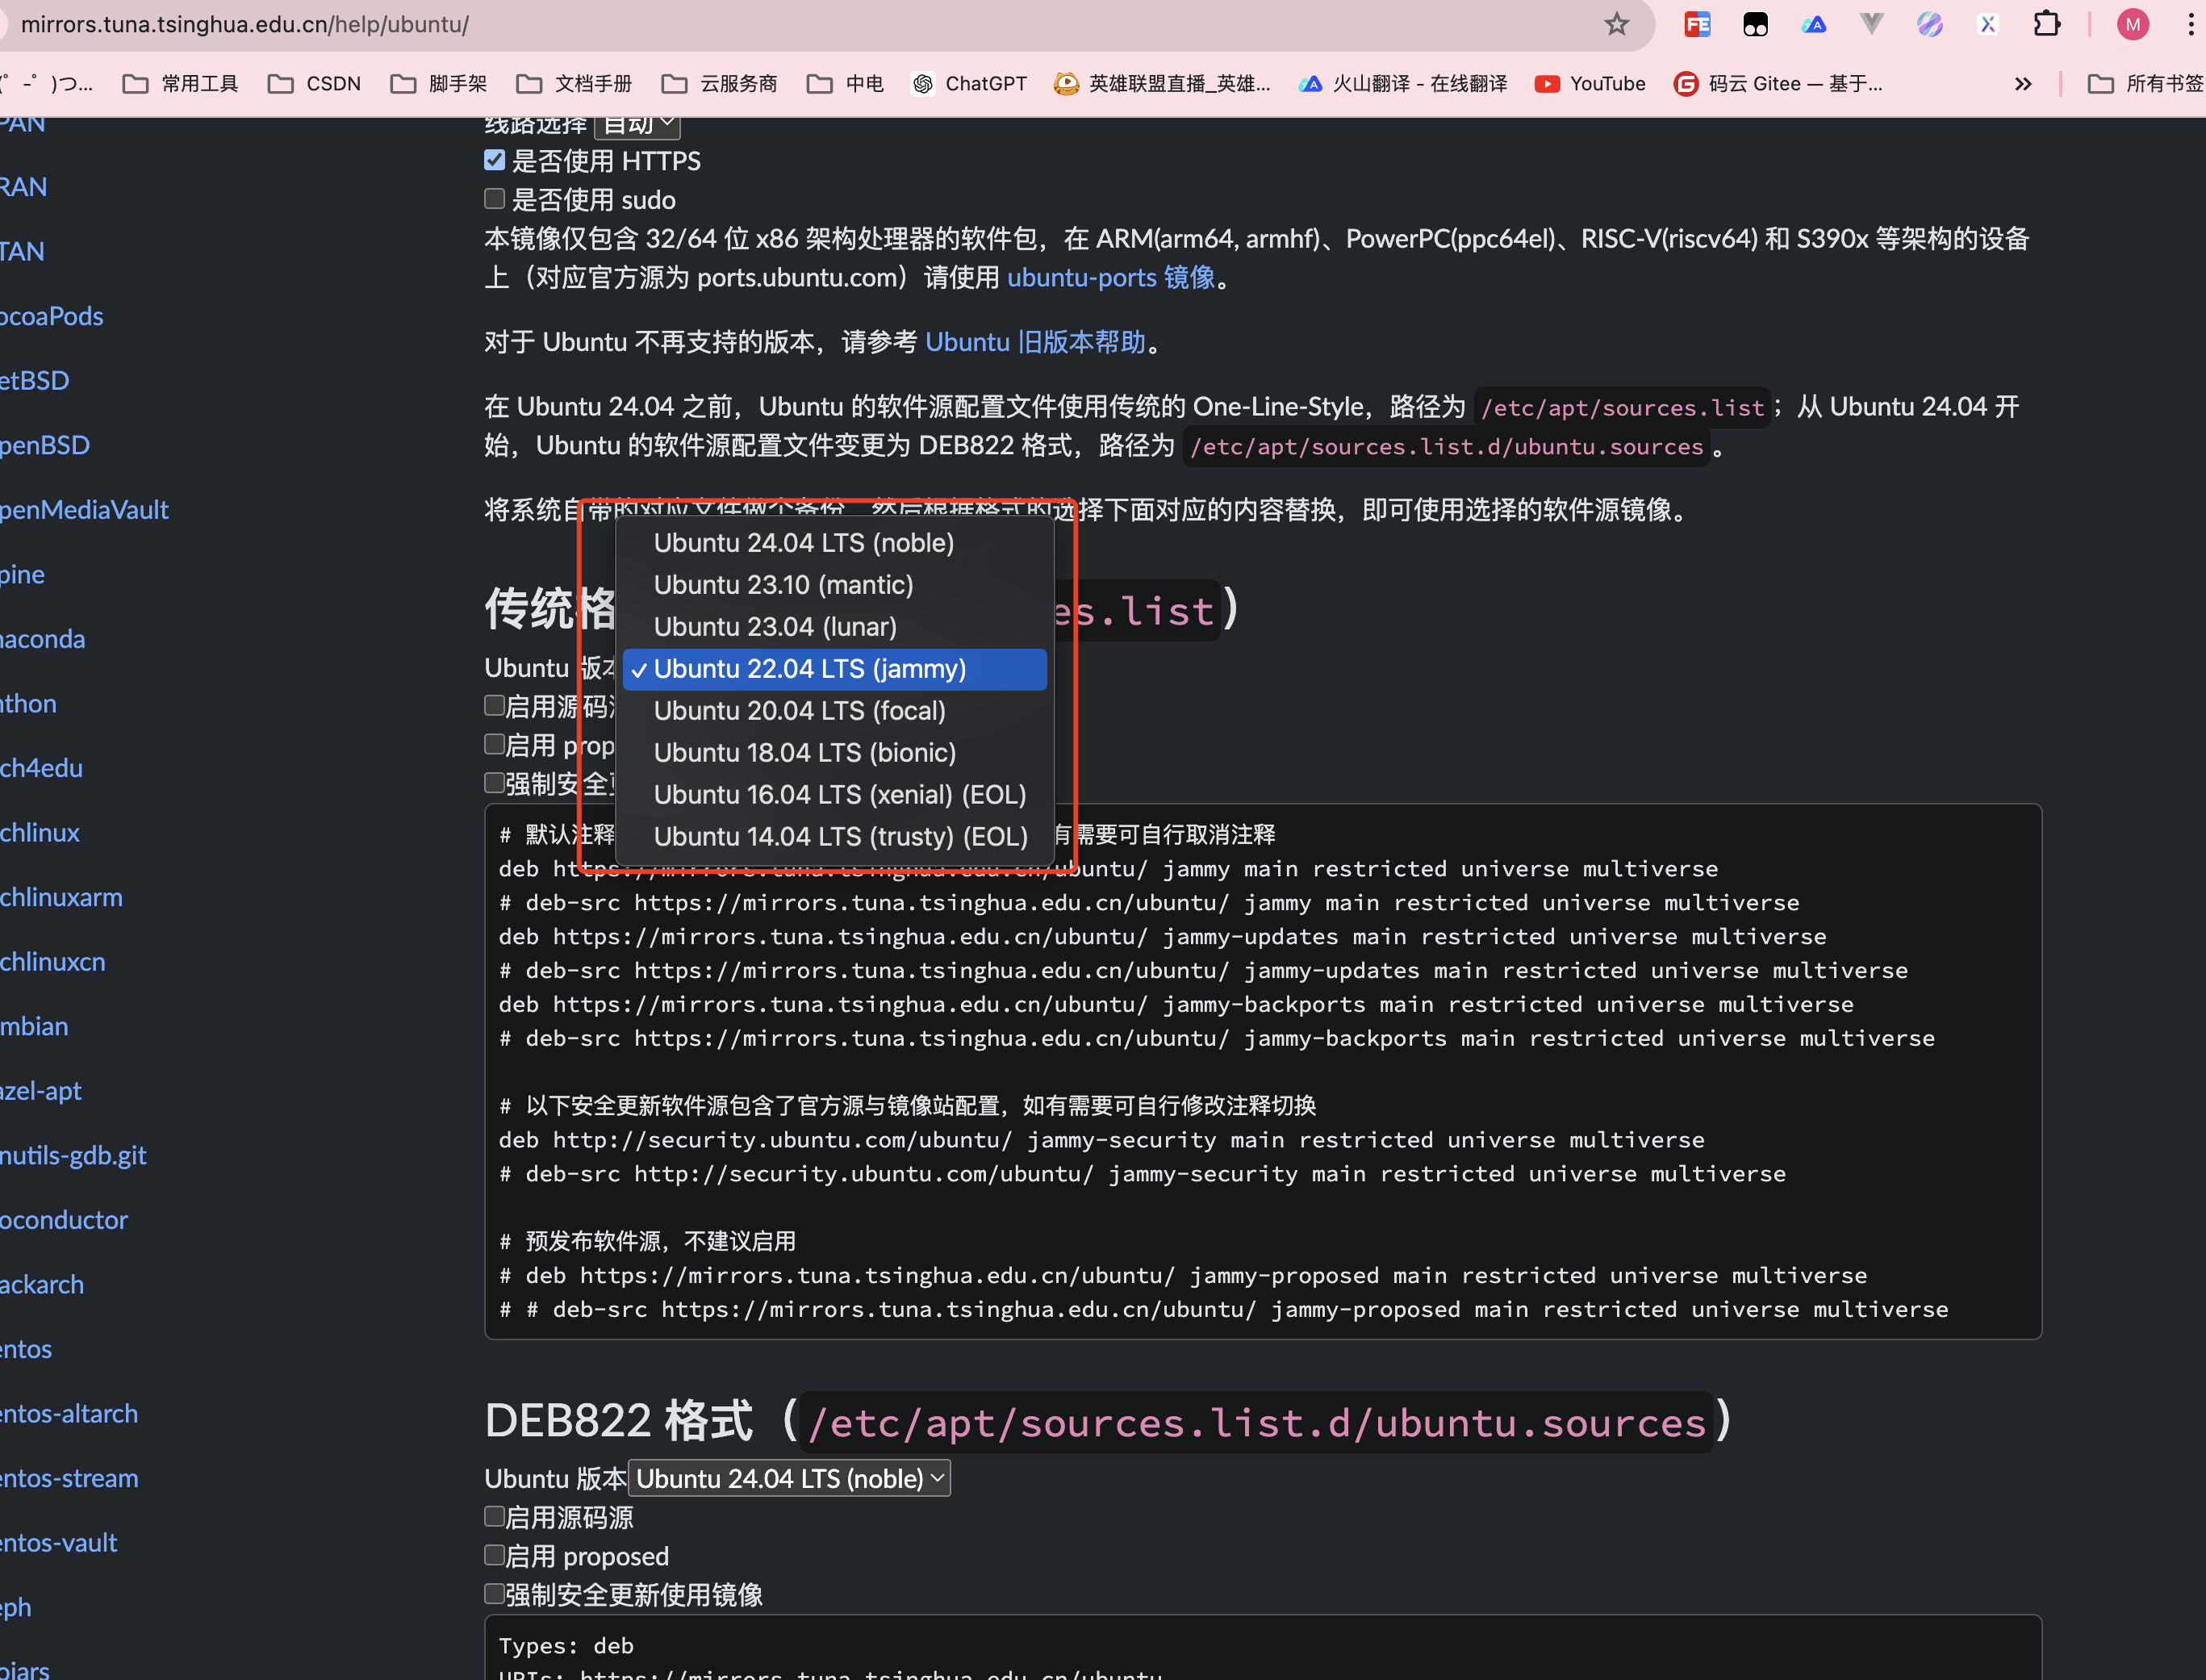This screenshot has width=2206, height=1680.
Task: Click inside the jammy sources.list code block
Action: pos(1262,1071)
